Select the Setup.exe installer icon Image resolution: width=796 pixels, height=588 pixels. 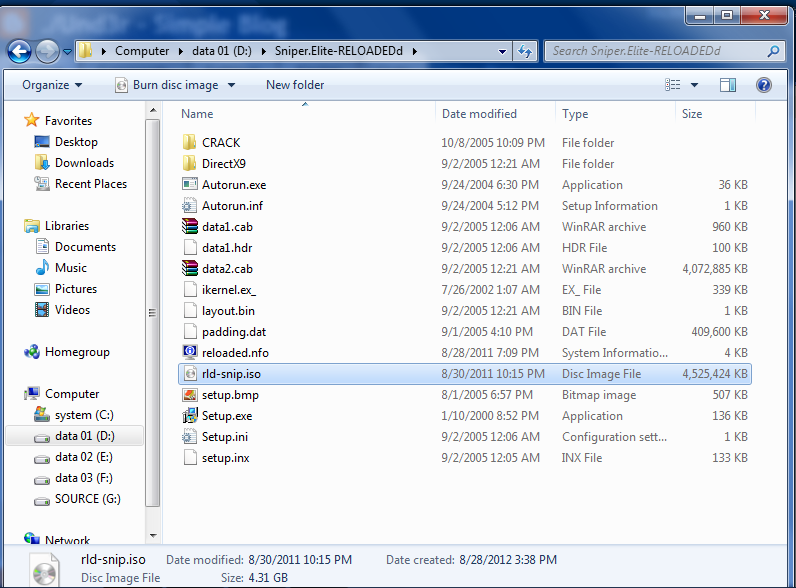pos(189,415)
